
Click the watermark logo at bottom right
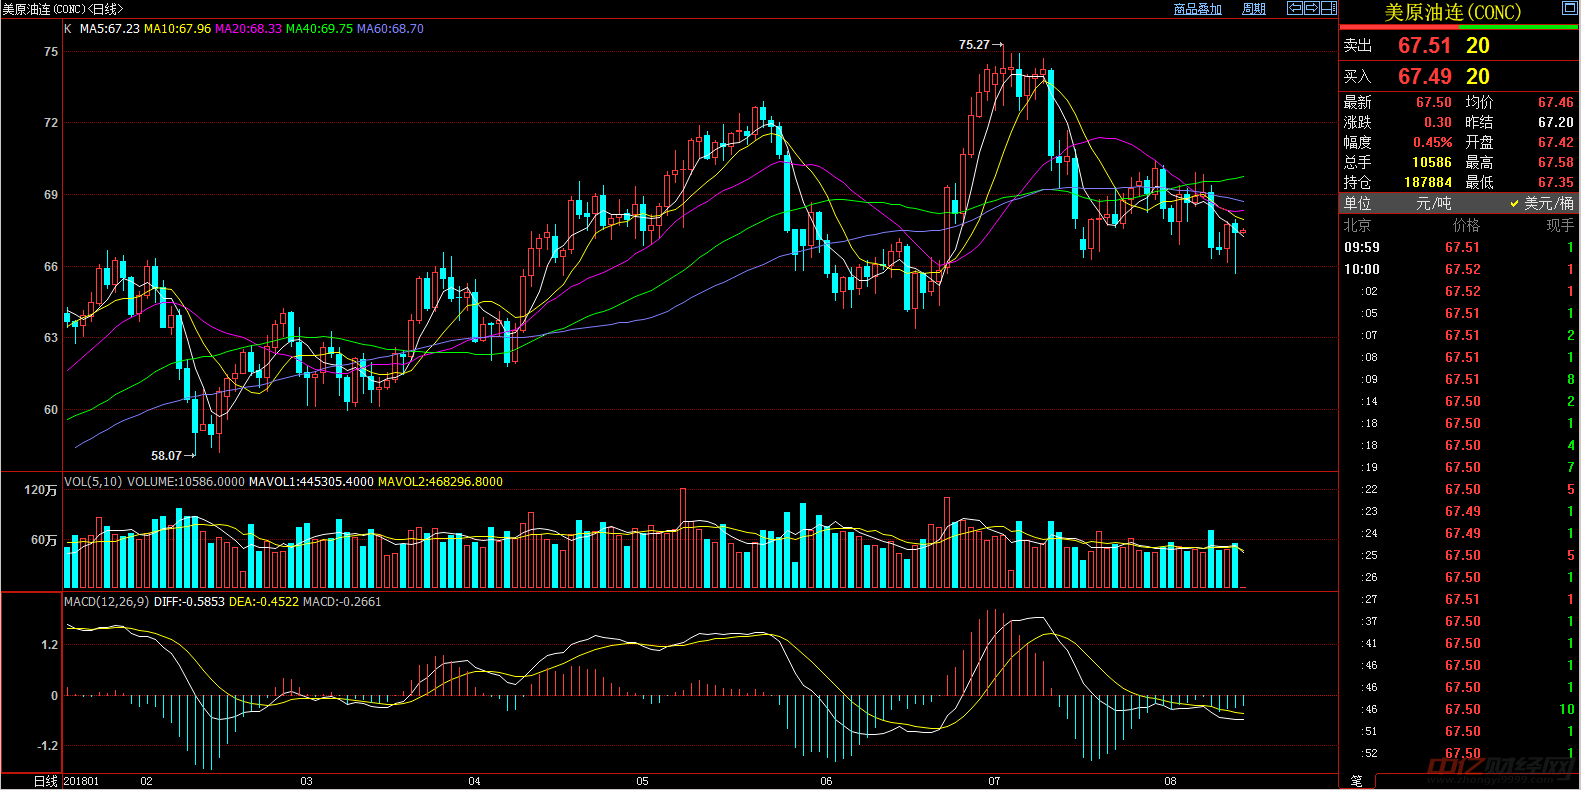1499,769
